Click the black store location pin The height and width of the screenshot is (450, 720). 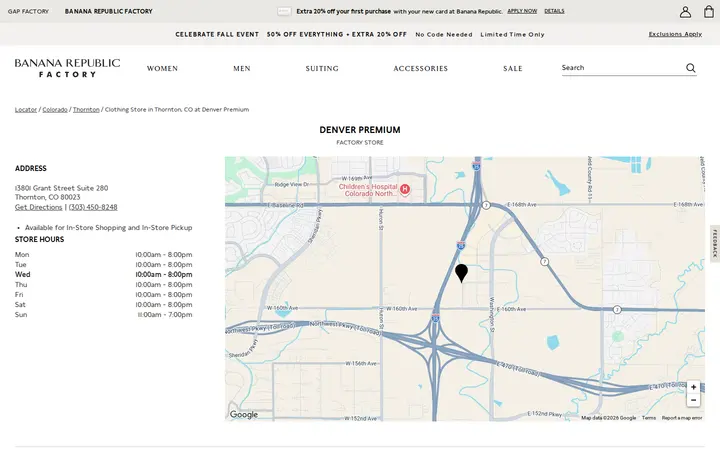(461, 273)
